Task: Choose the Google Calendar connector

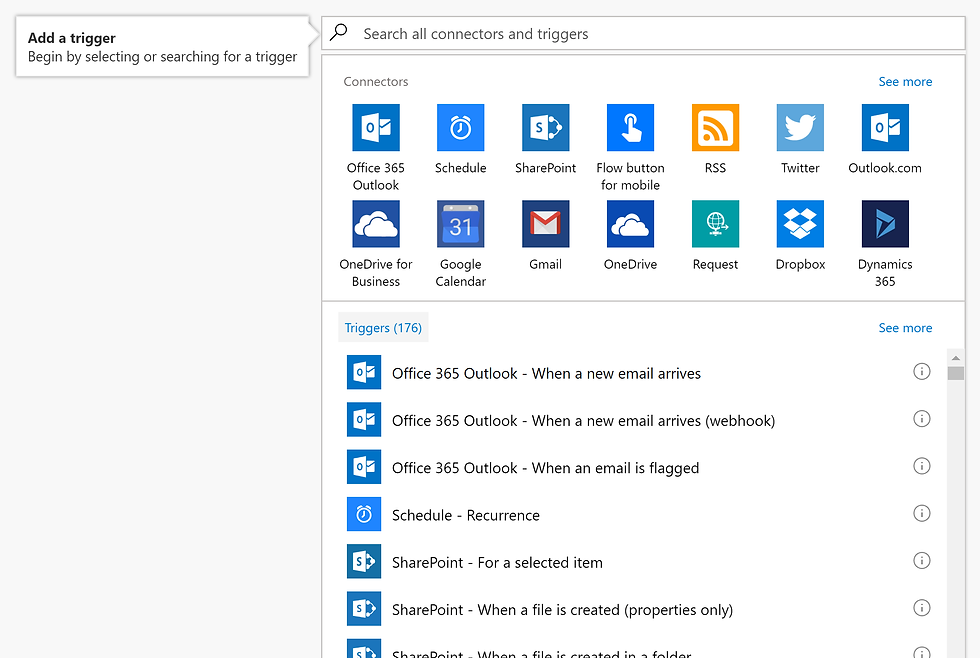Action: click(461, 224)
